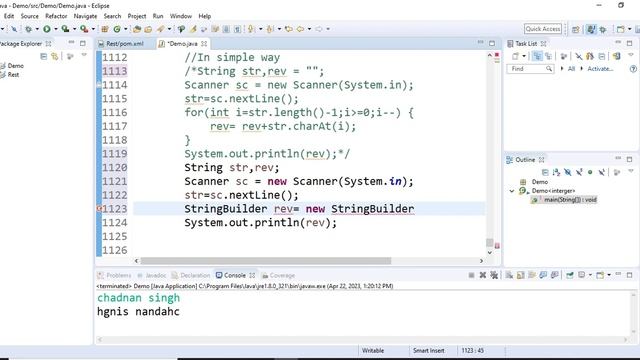Screen dimensions: 640x360
Task: Click the Back navigation arrow in the toolbar
Action: [300, 29]
